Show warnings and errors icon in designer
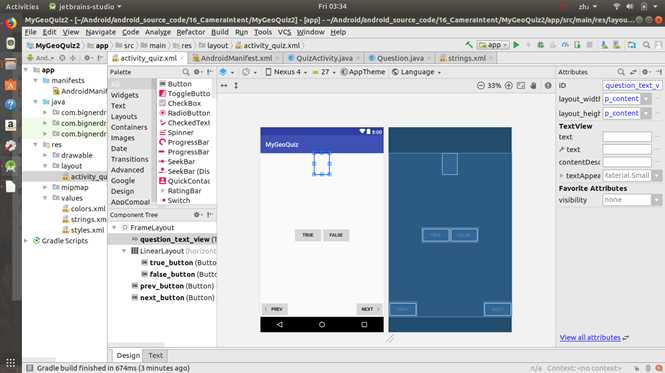This screenshot has width=665, height=373. pos(548,85)
